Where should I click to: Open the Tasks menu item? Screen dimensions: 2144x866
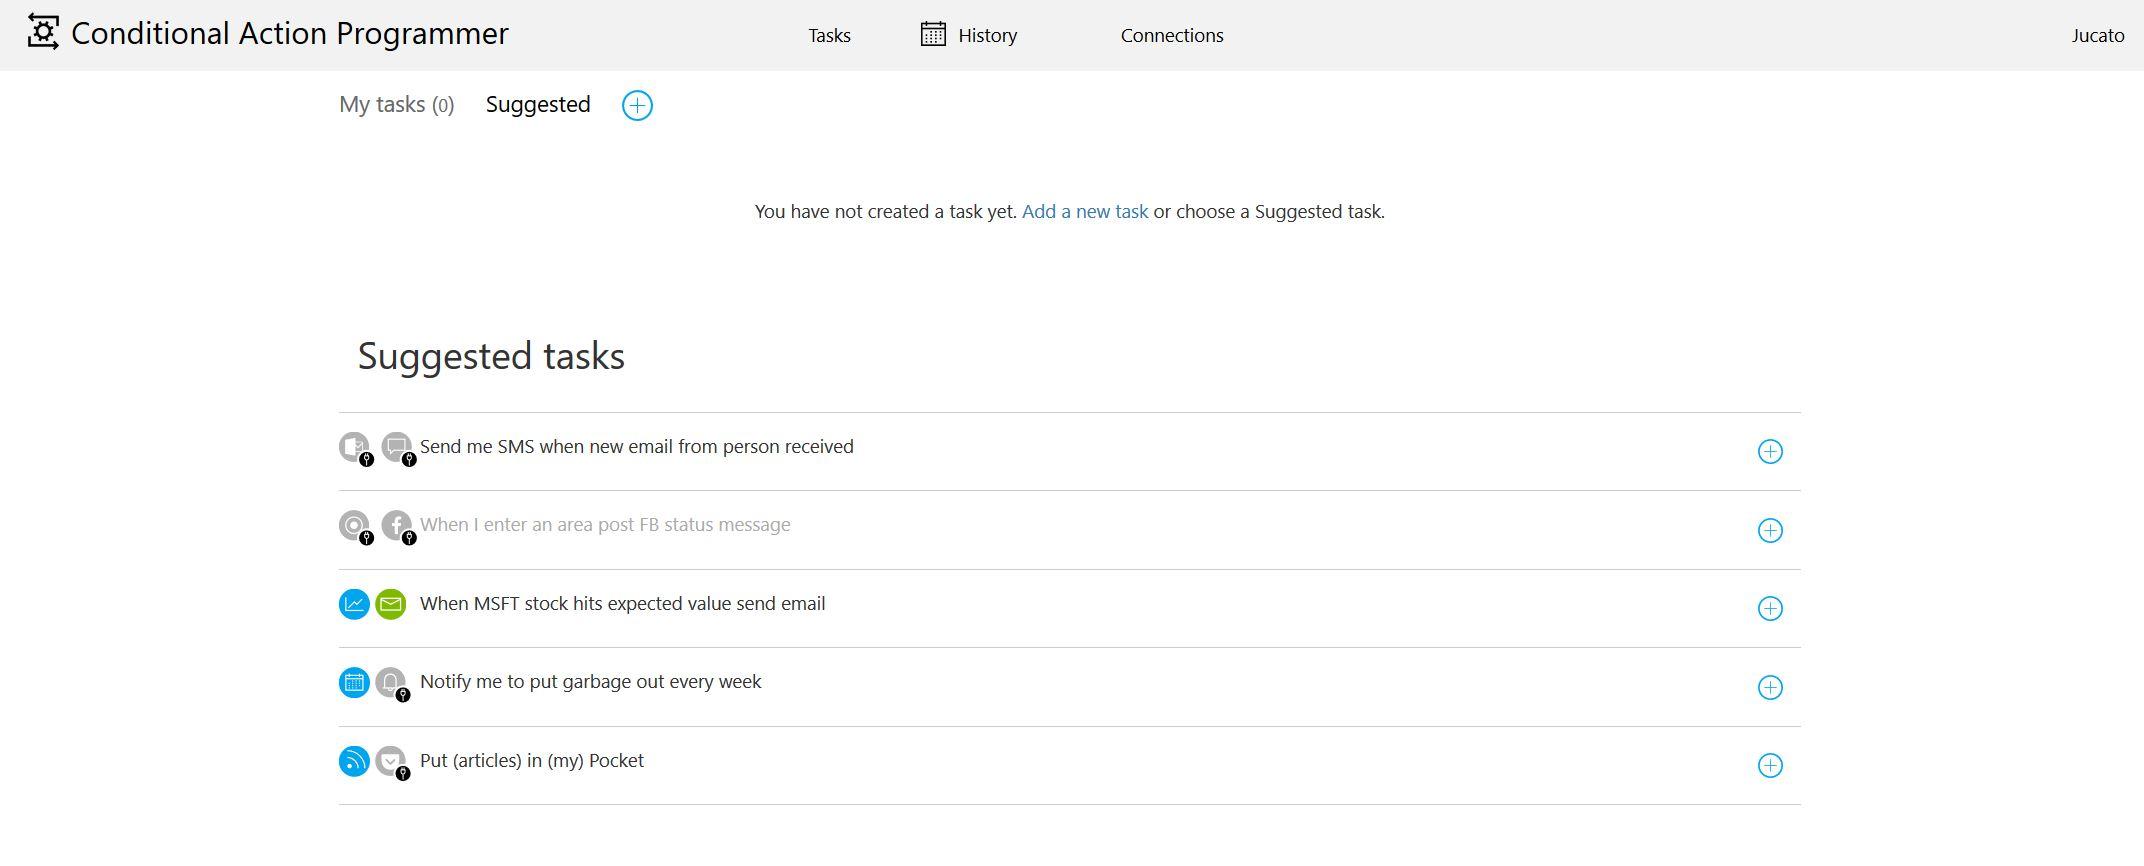pos(829,36)
